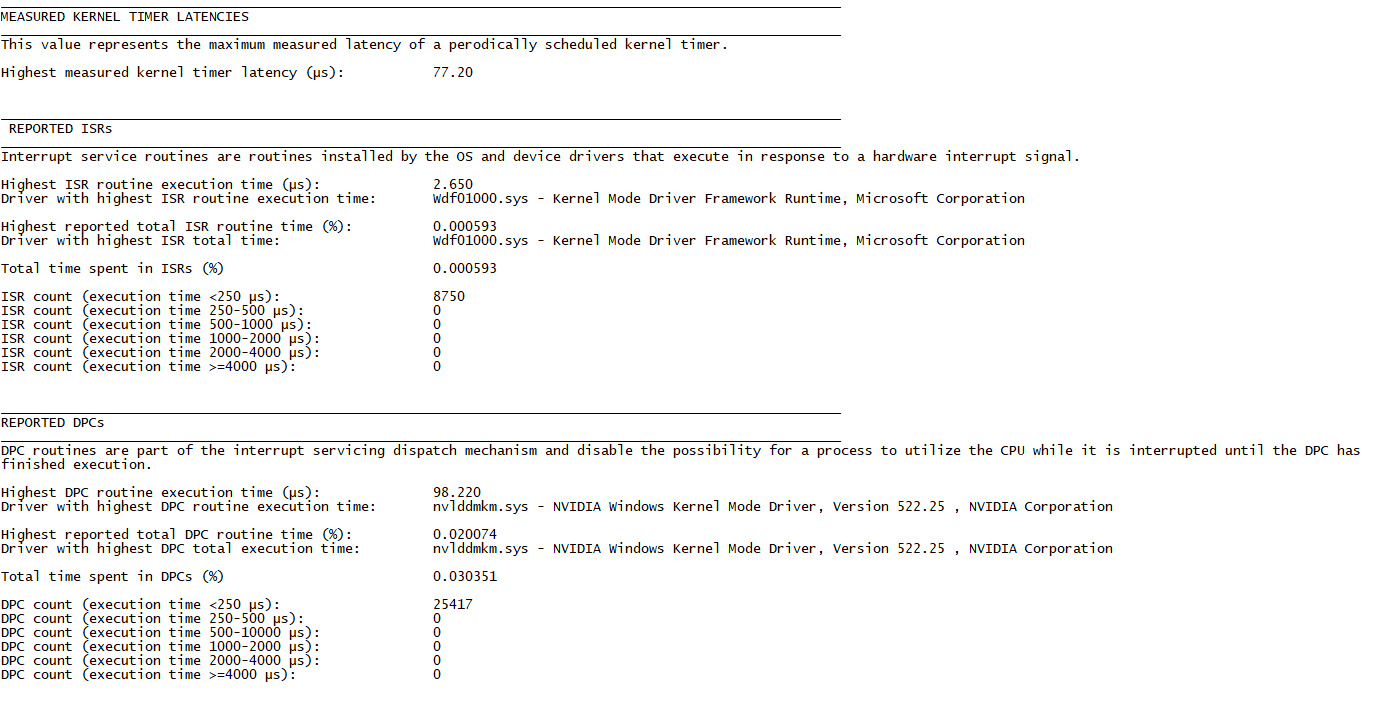Click the REPORTED ISRs section heading
Viewport: 1386px width, 703px height.
[60, 128]
